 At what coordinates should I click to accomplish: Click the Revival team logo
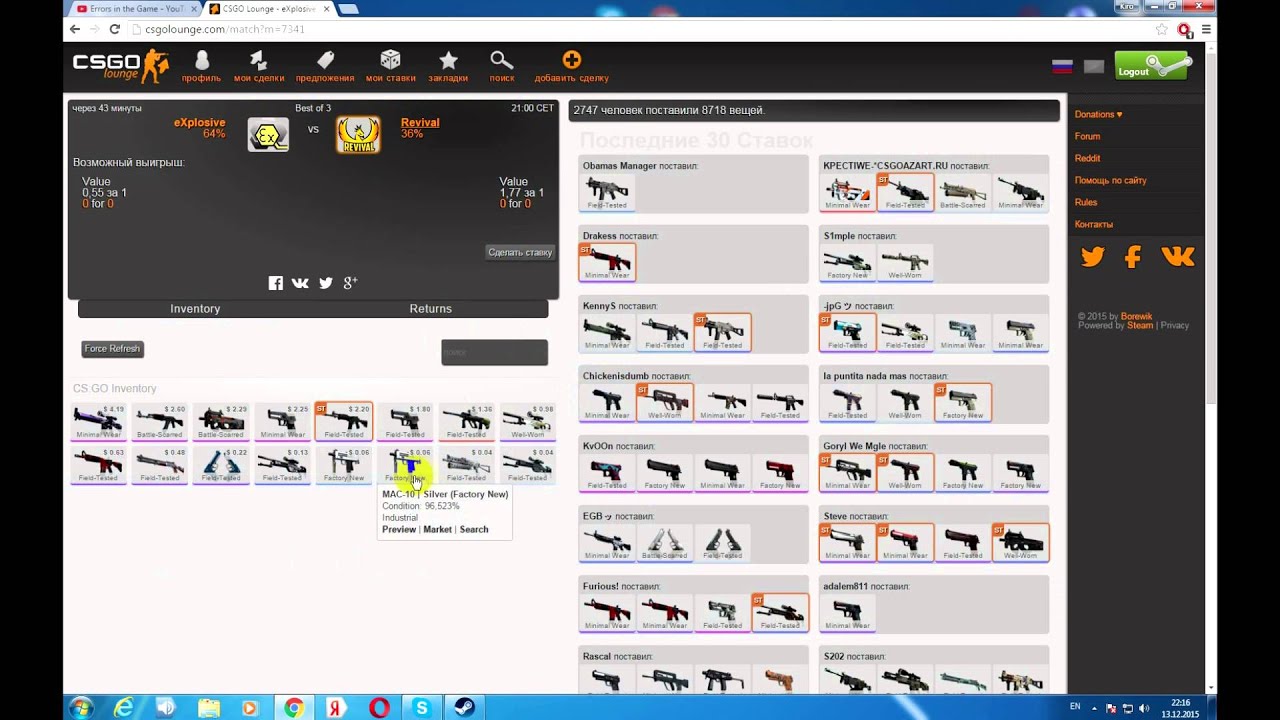(x=357, y=134)
